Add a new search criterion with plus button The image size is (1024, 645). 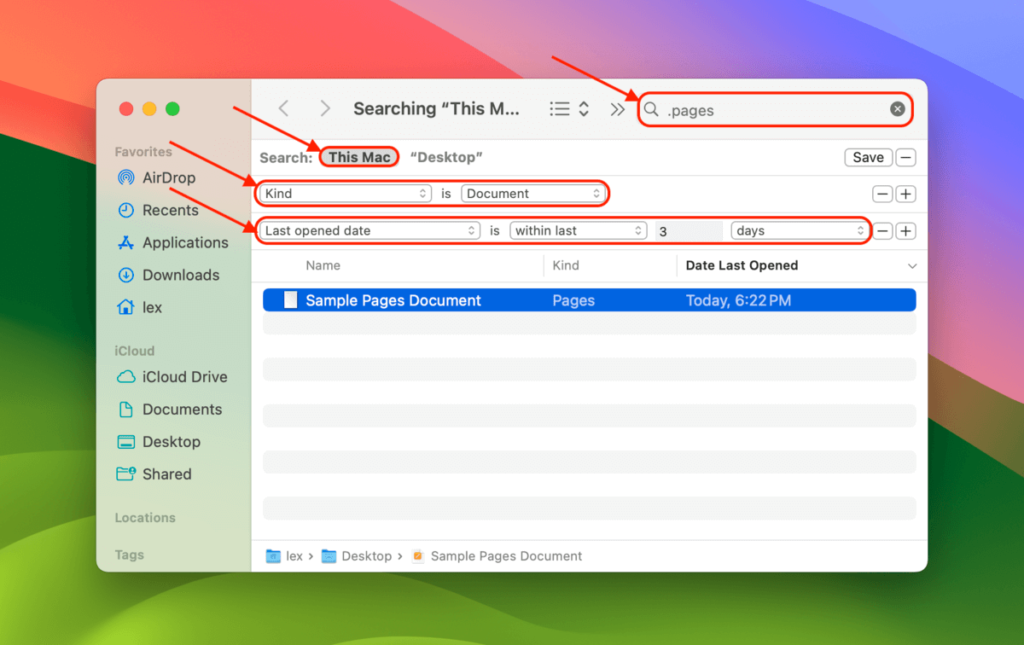(x=906, y=193)
